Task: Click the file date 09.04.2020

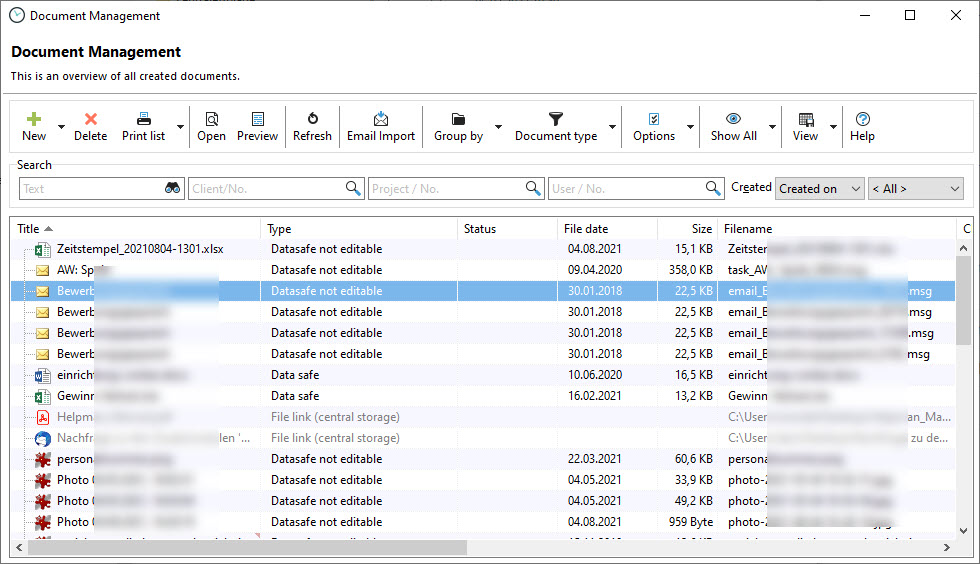Action: [594, 270]
